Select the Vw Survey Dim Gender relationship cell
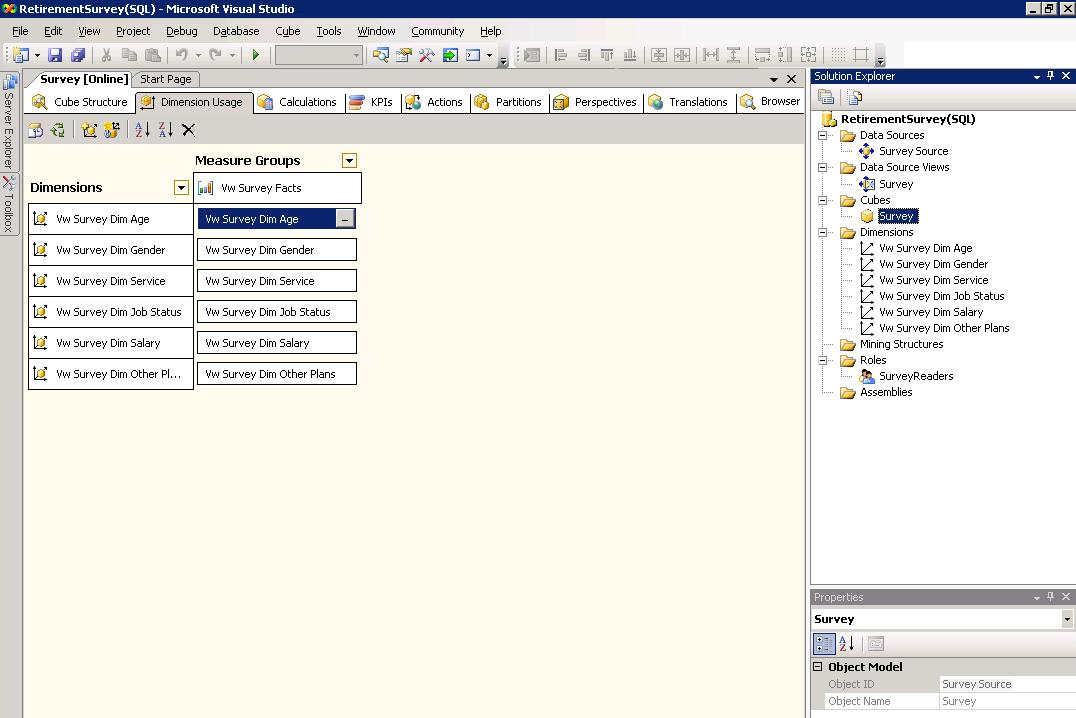This screenshot has height=718, width=1076. tap(276, 250)
